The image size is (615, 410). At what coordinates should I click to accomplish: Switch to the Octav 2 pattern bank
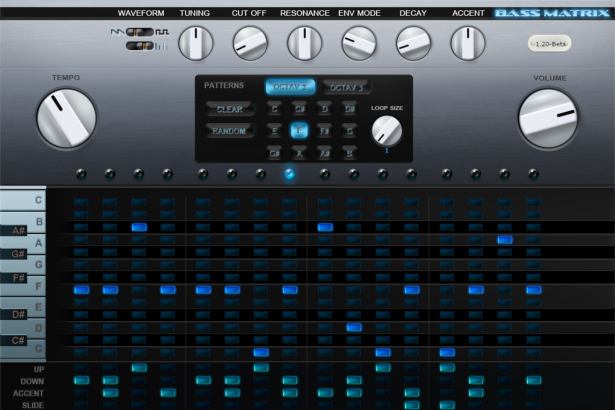(288, 88)
